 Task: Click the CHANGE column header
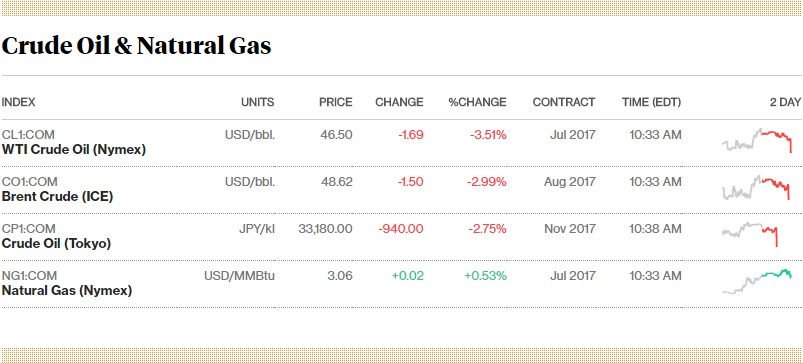tap(399, 102)
